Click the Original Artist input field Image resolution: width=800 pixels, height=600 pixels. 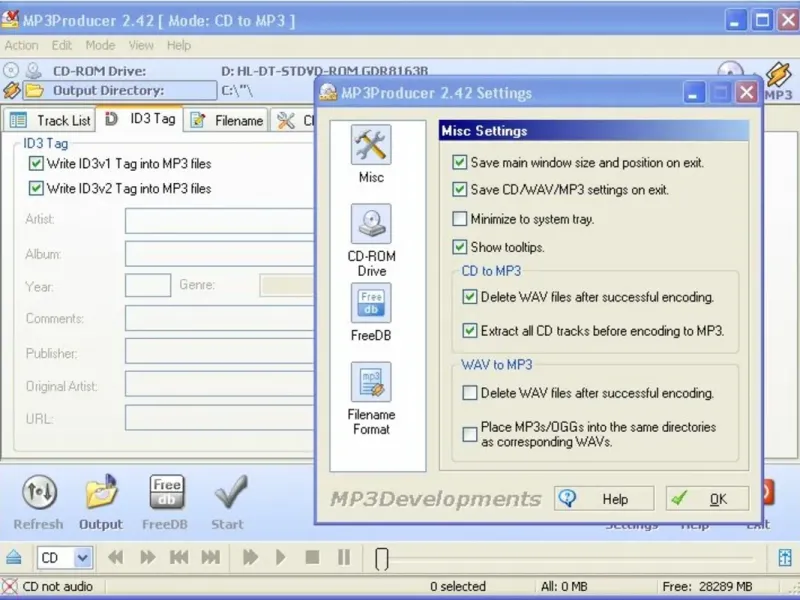tap(220, 384)
